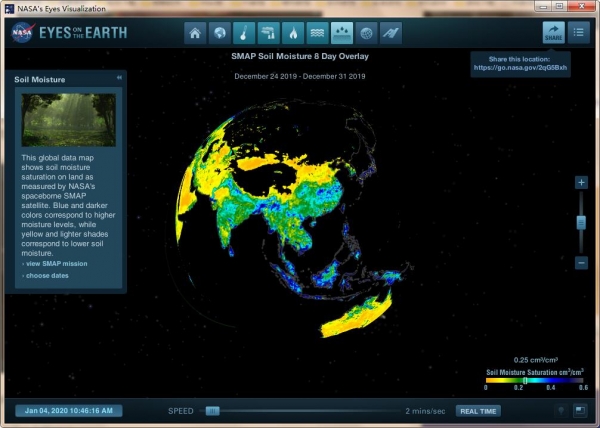Click the Share arrow button
Viewport: 600px width, 428px height.
pyautogui.click(x=554, y=32)
